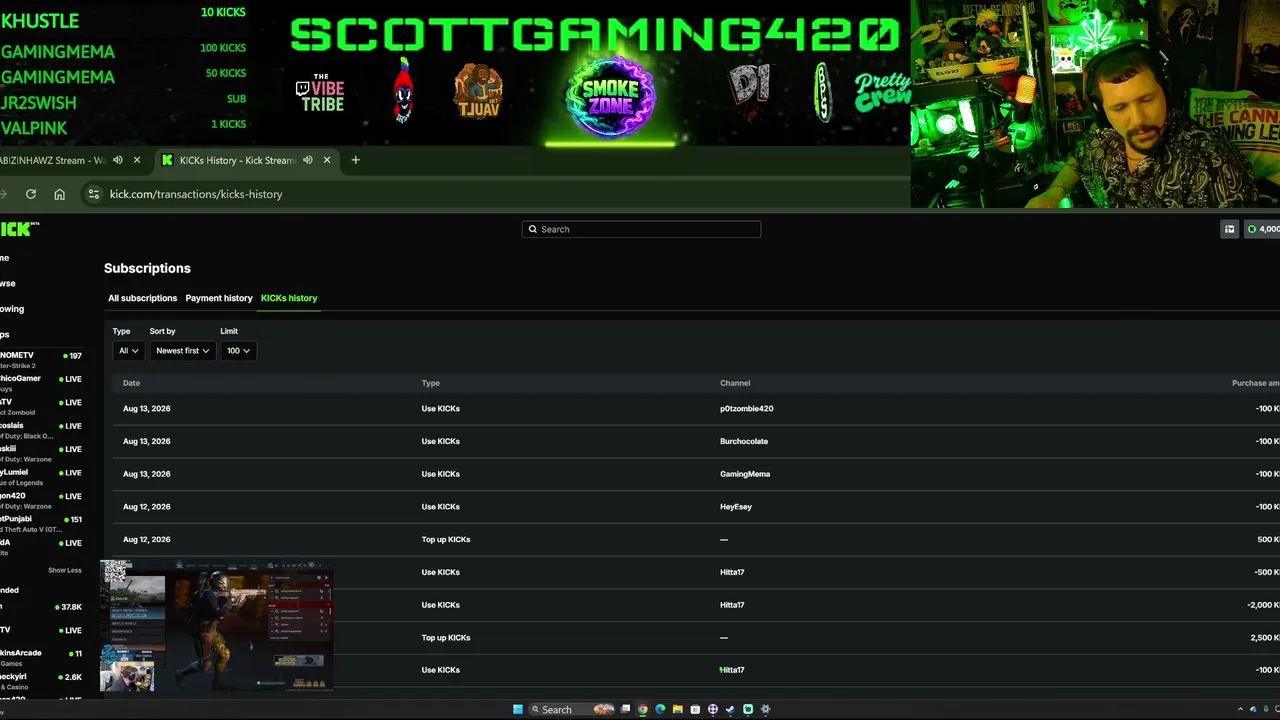The height and width of the screenshot is (720, 1280).
Task: Mute the KICKs History tab audio
Action: (x=308, y=160)
